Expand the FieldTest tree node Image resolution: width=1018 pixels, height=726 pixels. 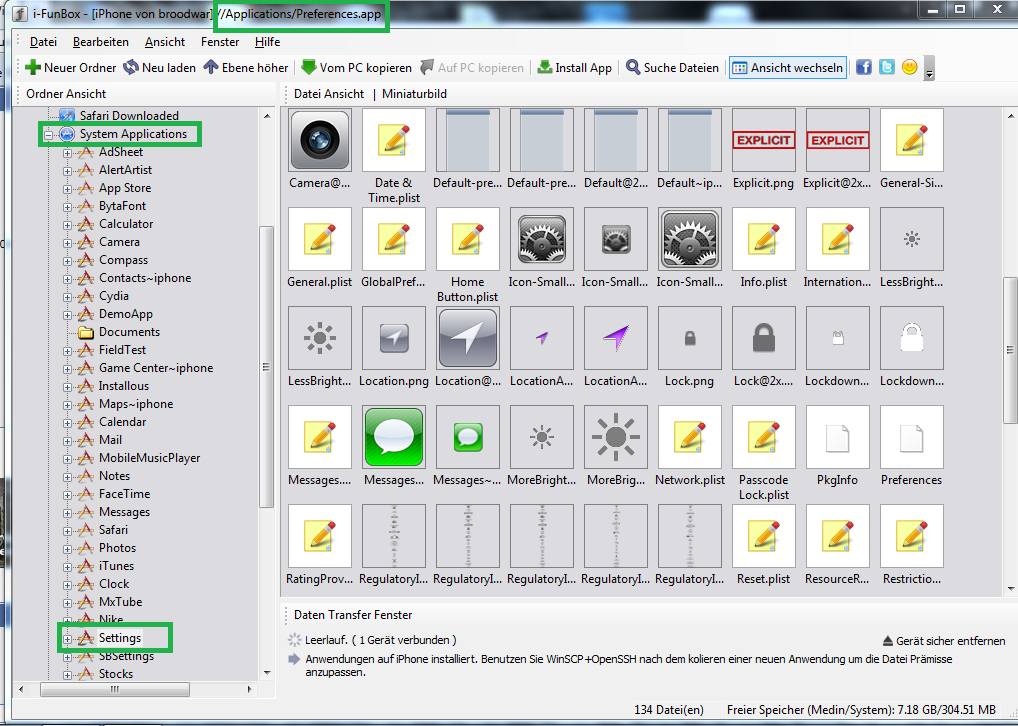[68, 351]
